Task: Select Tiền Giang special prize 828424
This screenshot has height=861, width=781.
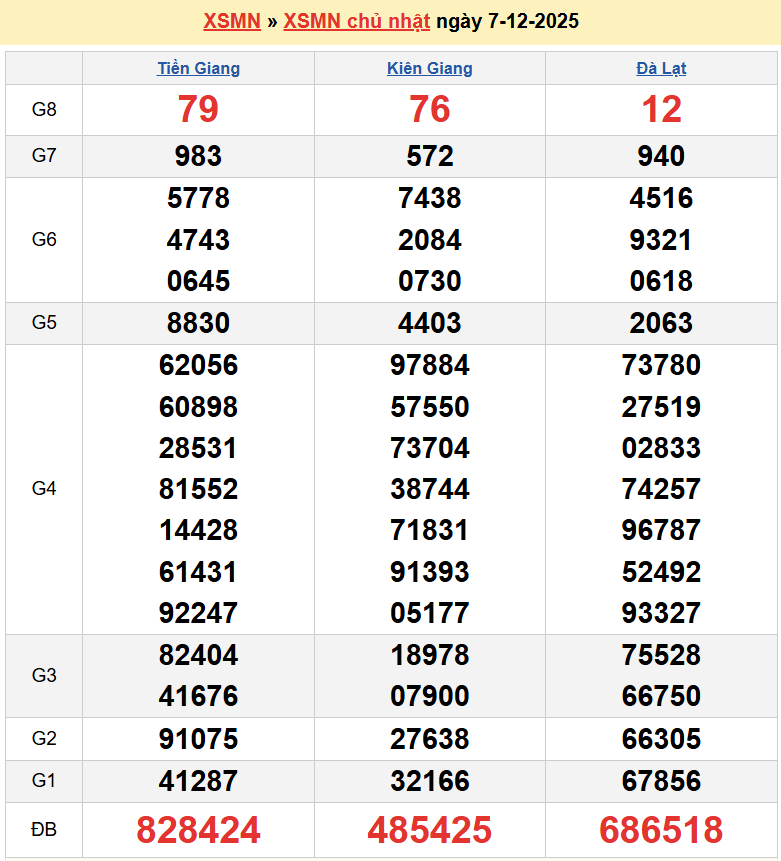Action: pyautogui.click(x=198, y=830)
